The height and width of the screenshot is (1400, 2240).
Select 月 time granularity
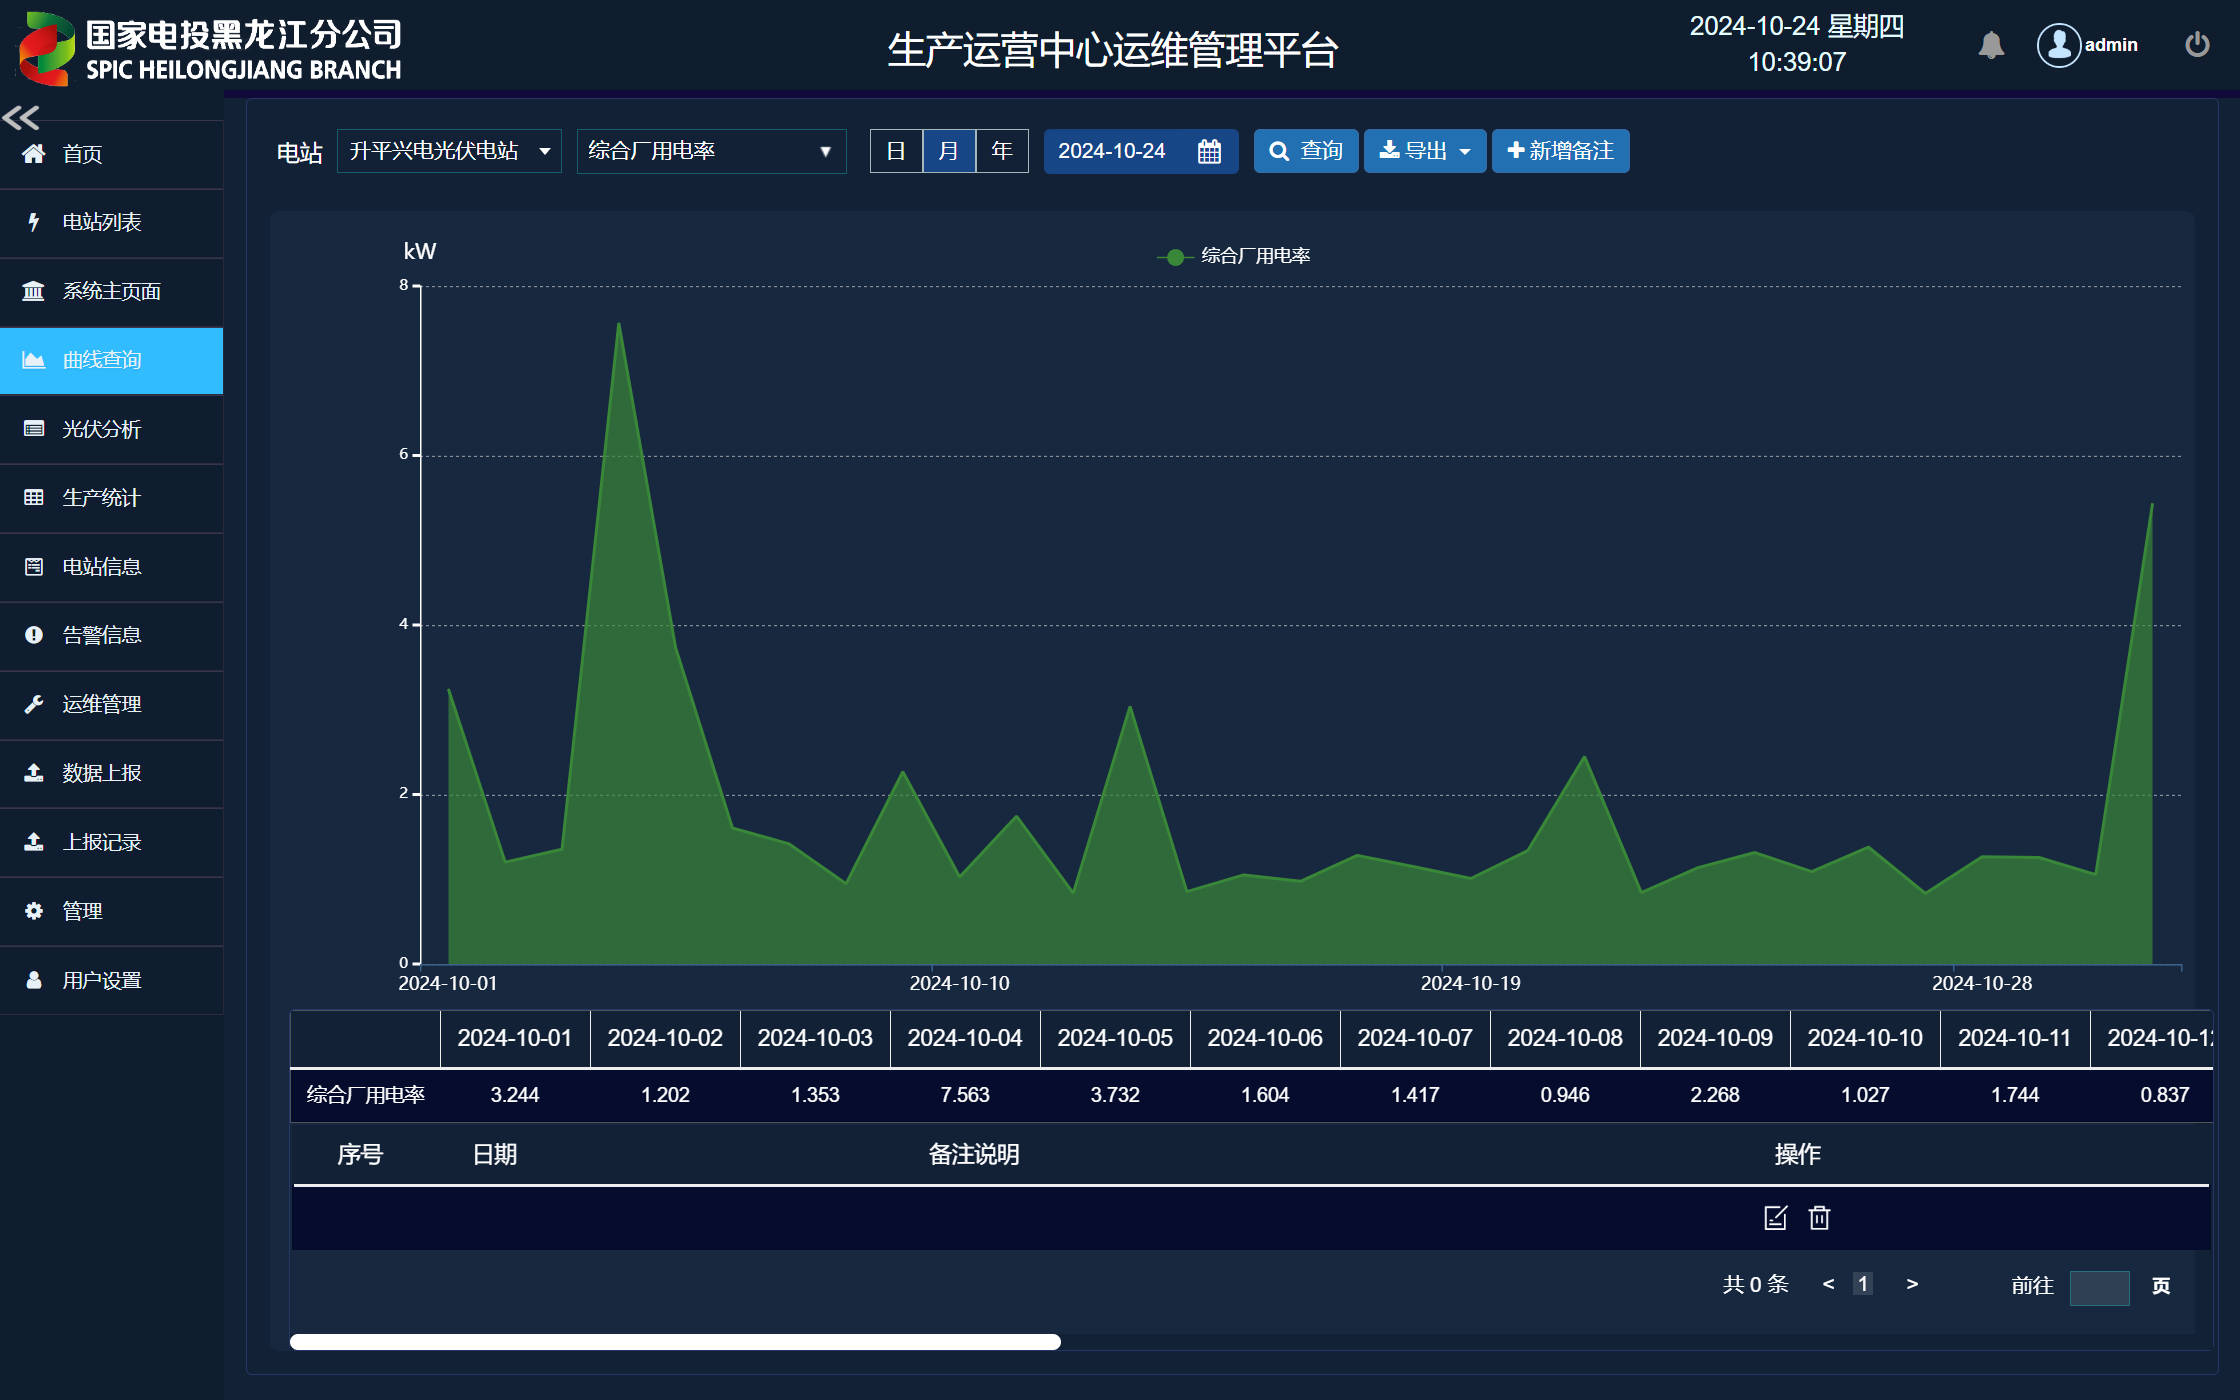point(949,151)
